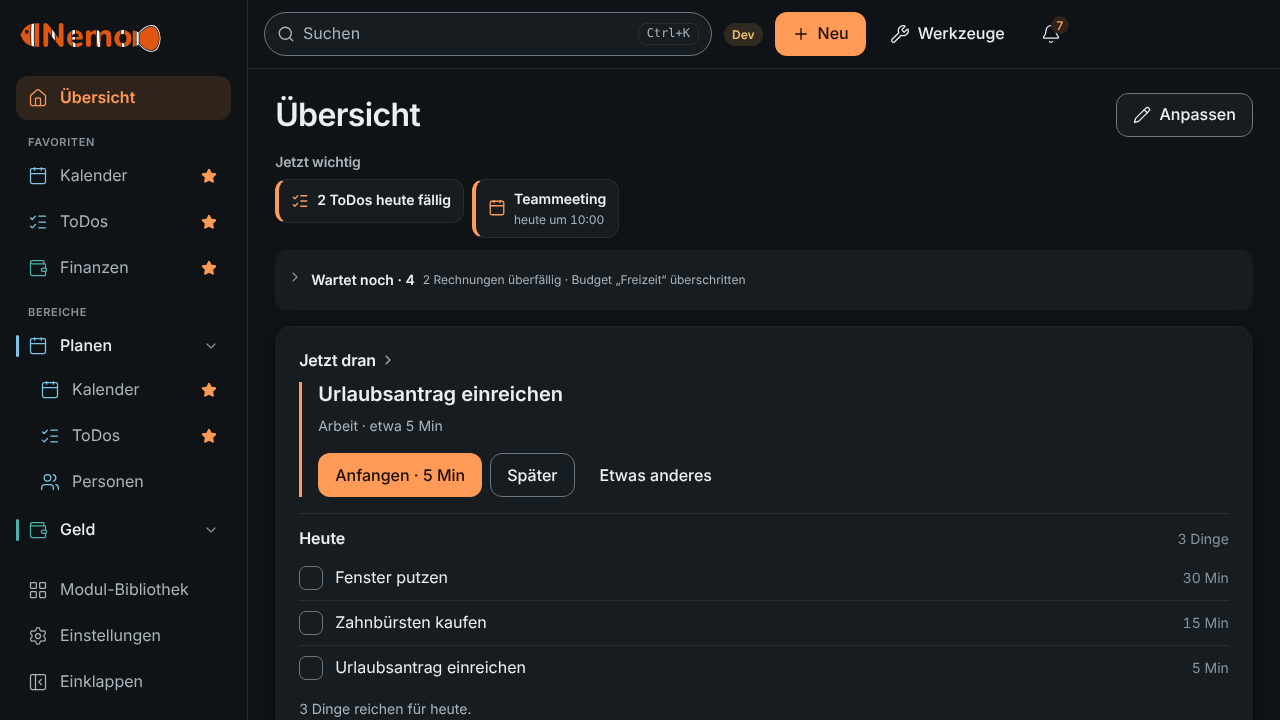Check off Fenster putzen
1280x720 pixels.
[x=311, y=578]
